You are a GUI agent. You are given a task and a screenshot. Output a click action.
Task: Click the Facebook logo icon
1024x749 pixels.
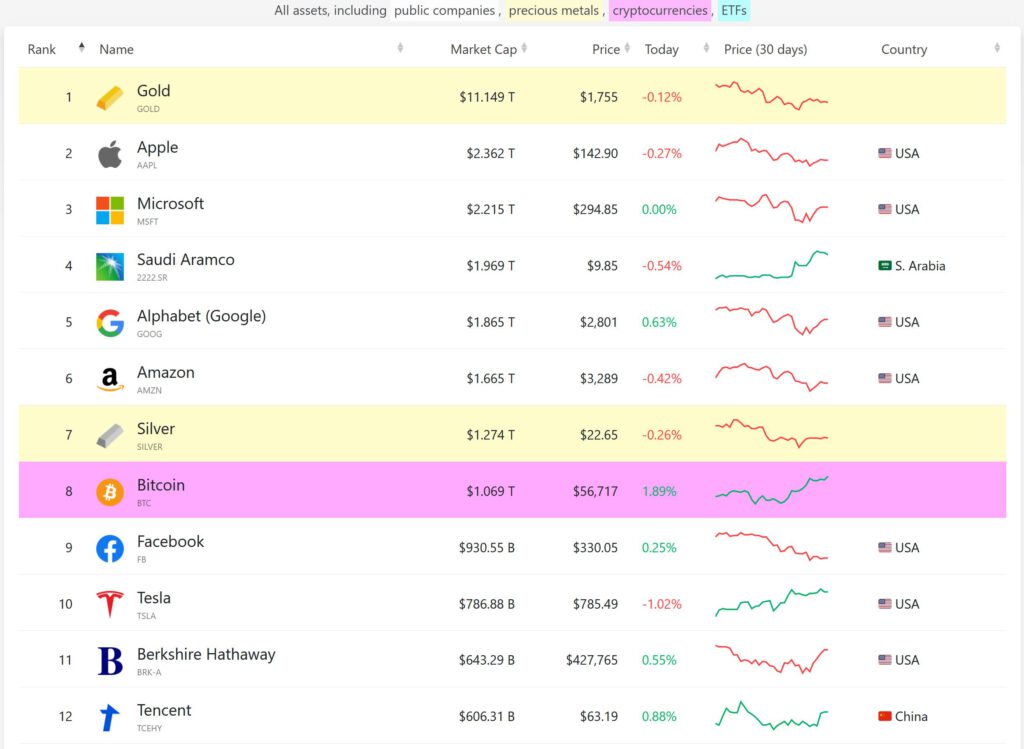click(x=110, y=548)
